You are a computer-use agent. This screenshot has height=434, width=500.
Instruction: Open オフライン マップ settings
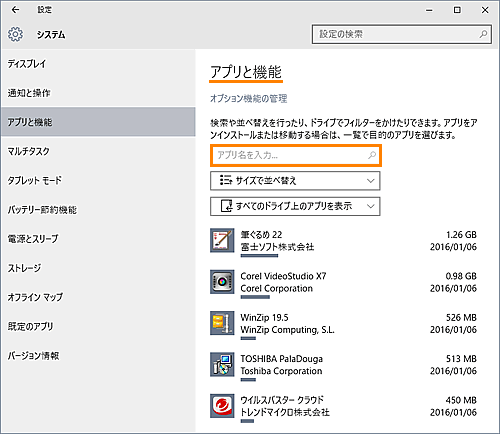click(98, 297)
